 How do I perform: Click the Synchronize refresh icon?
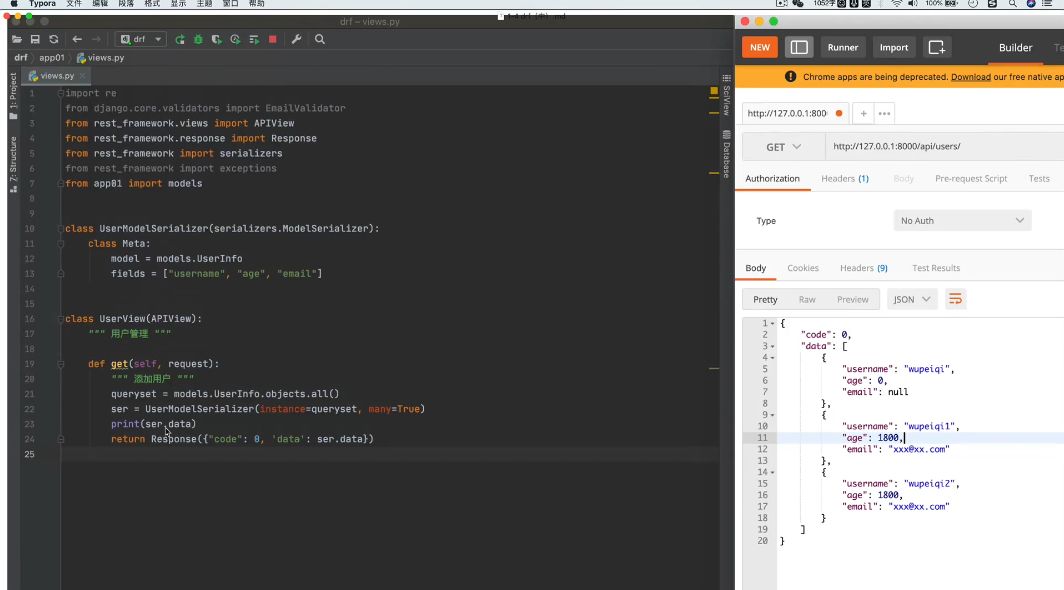(x=54, y=39)
